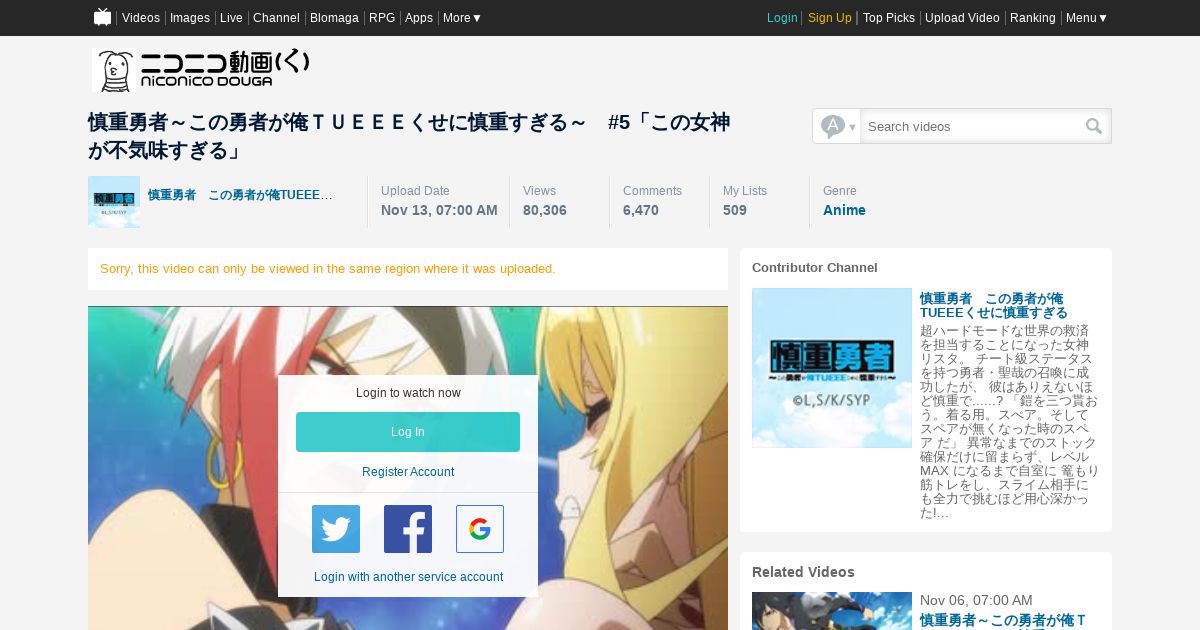Open the Images section
The width and height of the screenshot is (1200, 630).
[190, 18]
